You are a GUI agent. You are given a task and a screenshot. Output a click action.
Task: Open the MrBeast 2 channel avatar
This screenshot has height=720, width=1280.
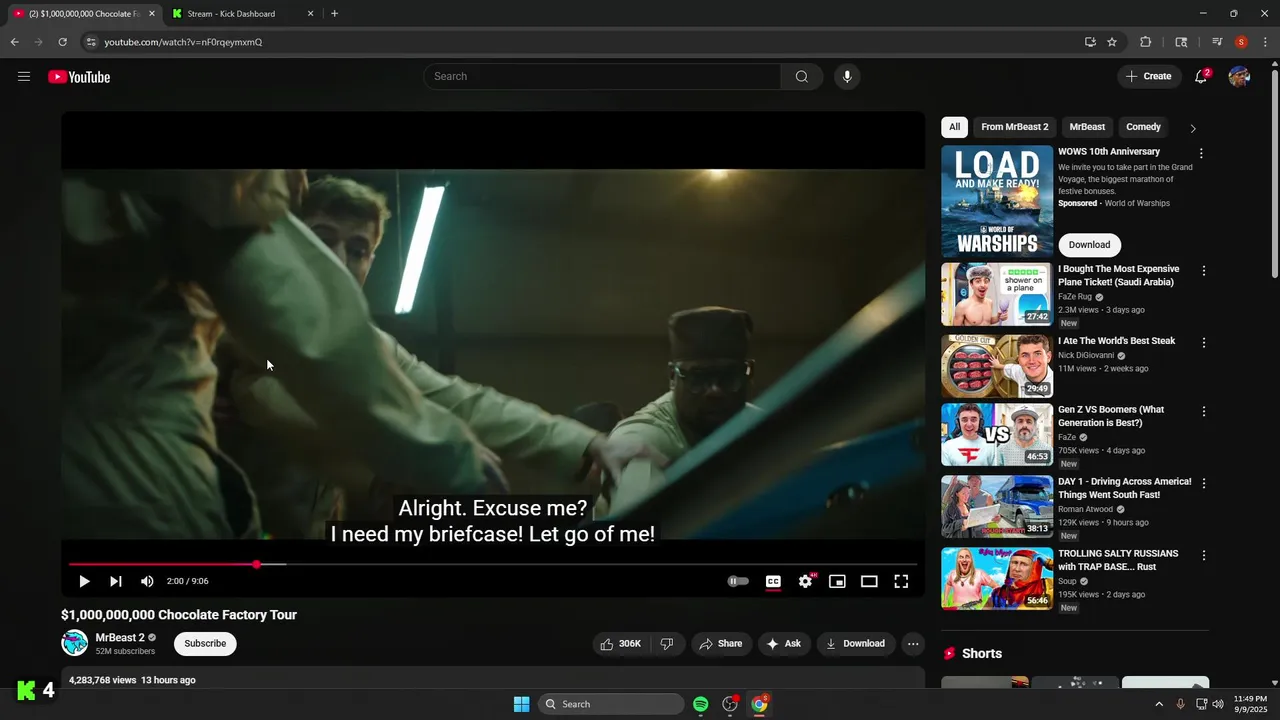[x=75, y=643]
